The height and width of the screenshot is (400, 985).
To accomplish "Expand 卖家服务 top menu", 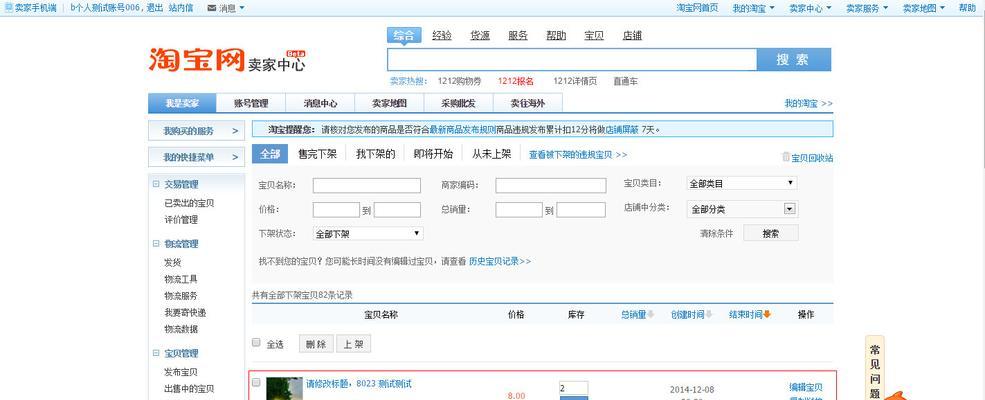I will [867, 8].
